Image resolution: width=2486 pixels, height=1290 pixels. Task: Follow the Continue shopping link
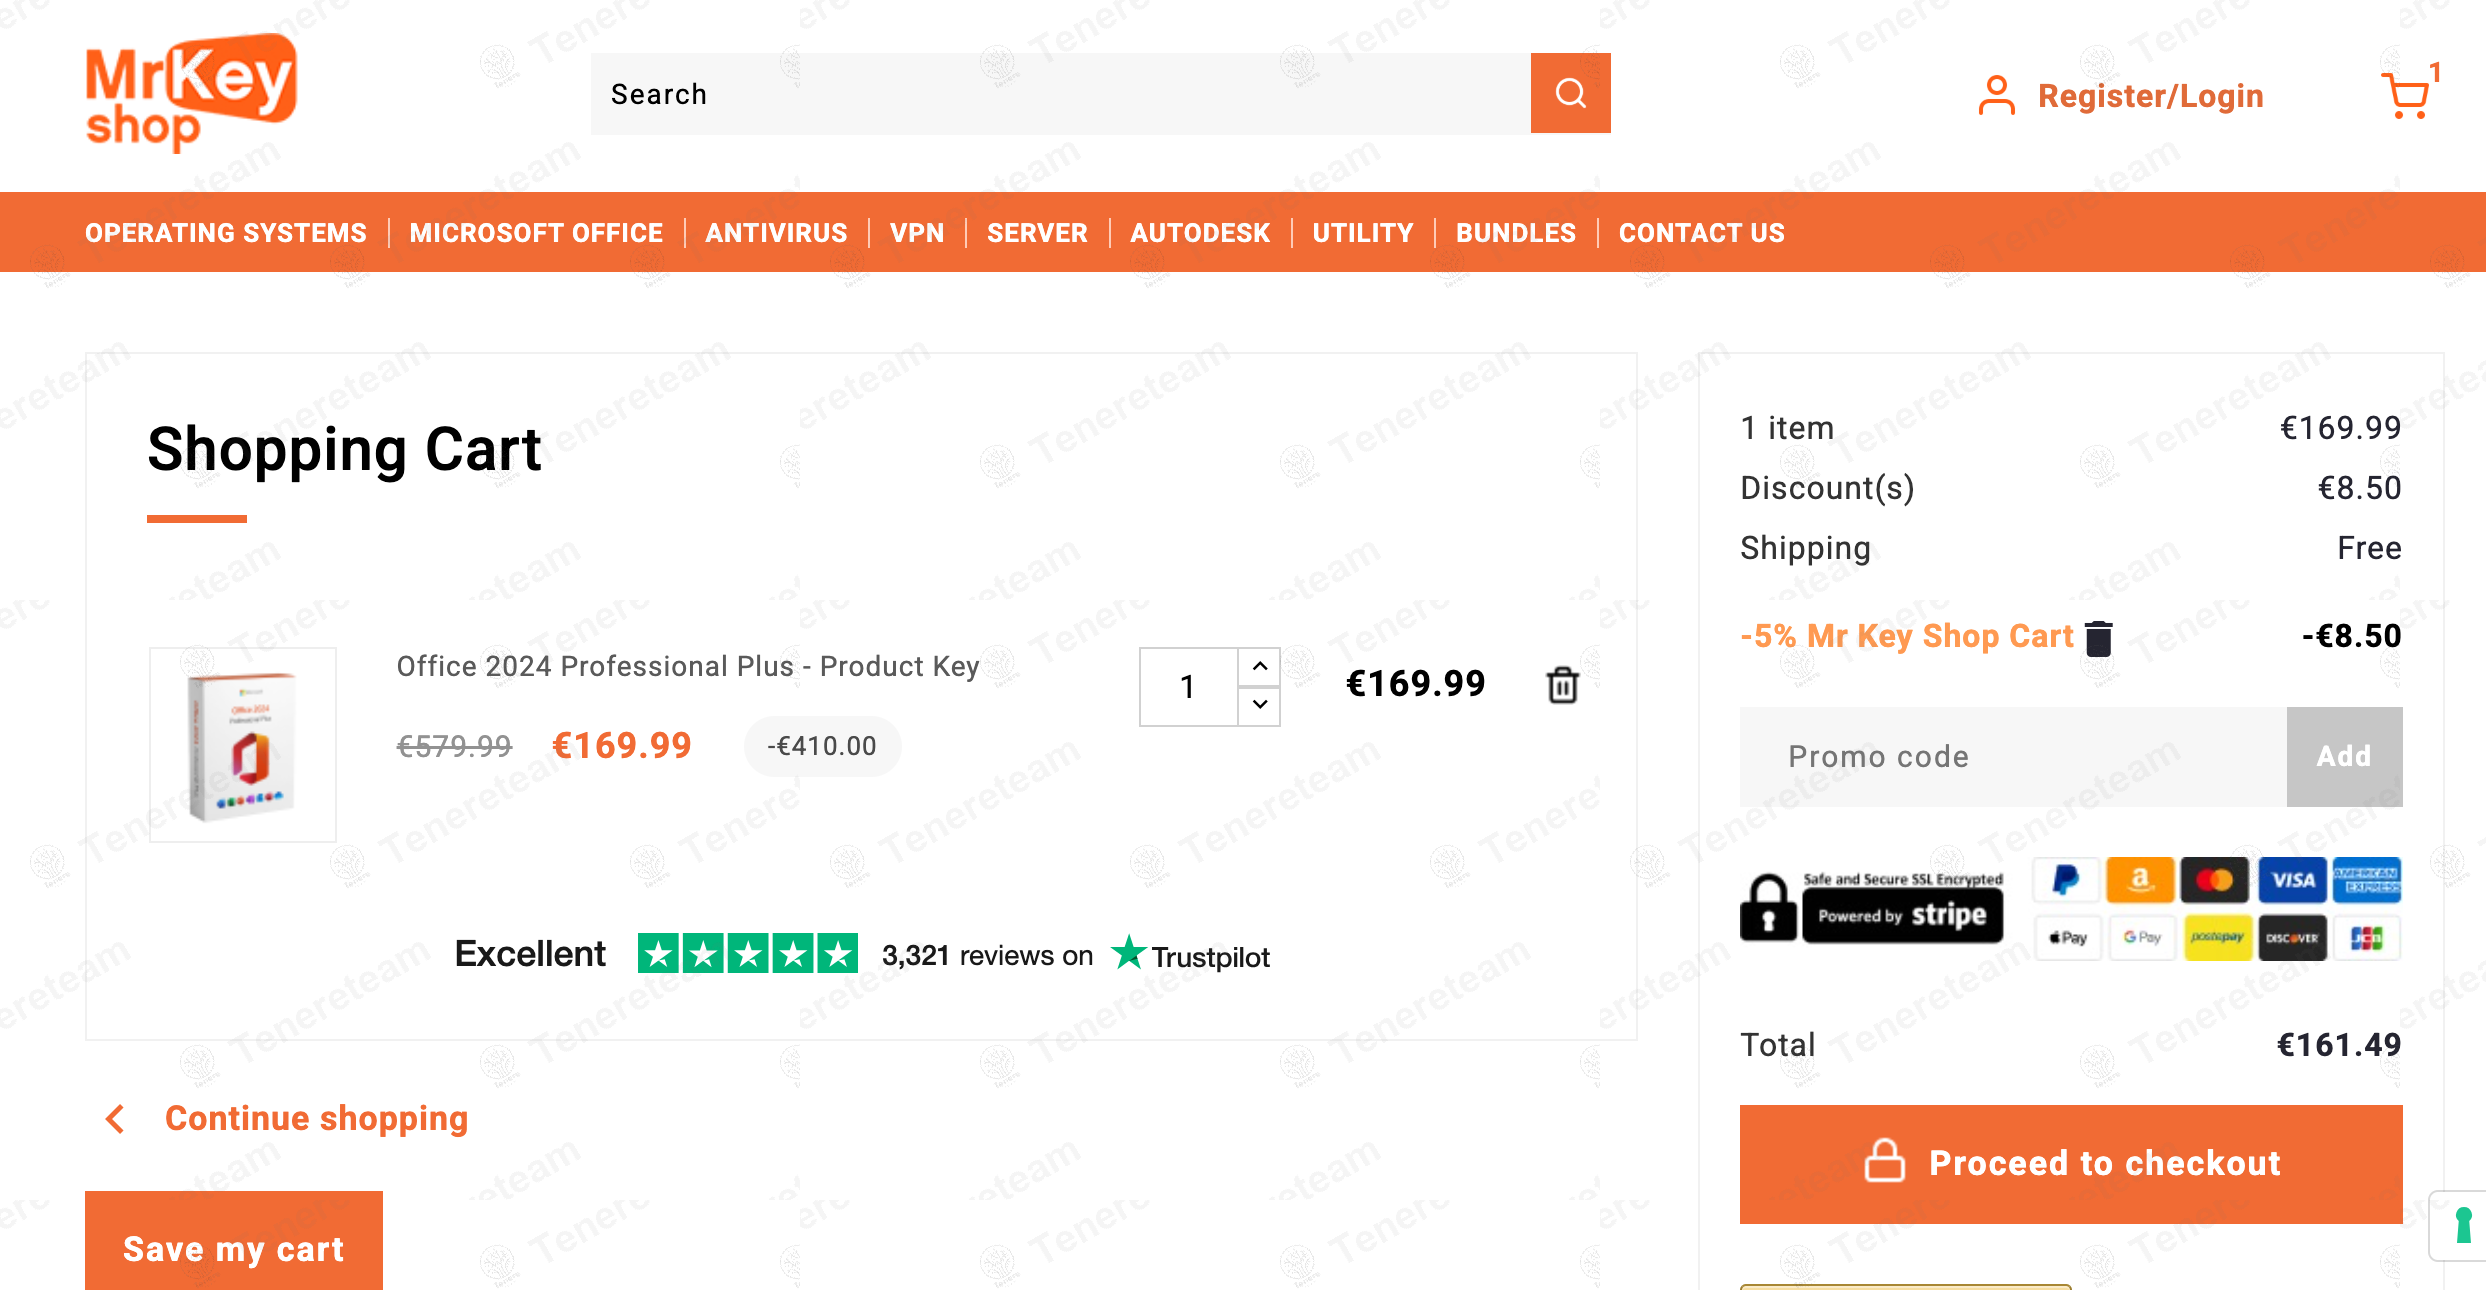coord(316,1118)
